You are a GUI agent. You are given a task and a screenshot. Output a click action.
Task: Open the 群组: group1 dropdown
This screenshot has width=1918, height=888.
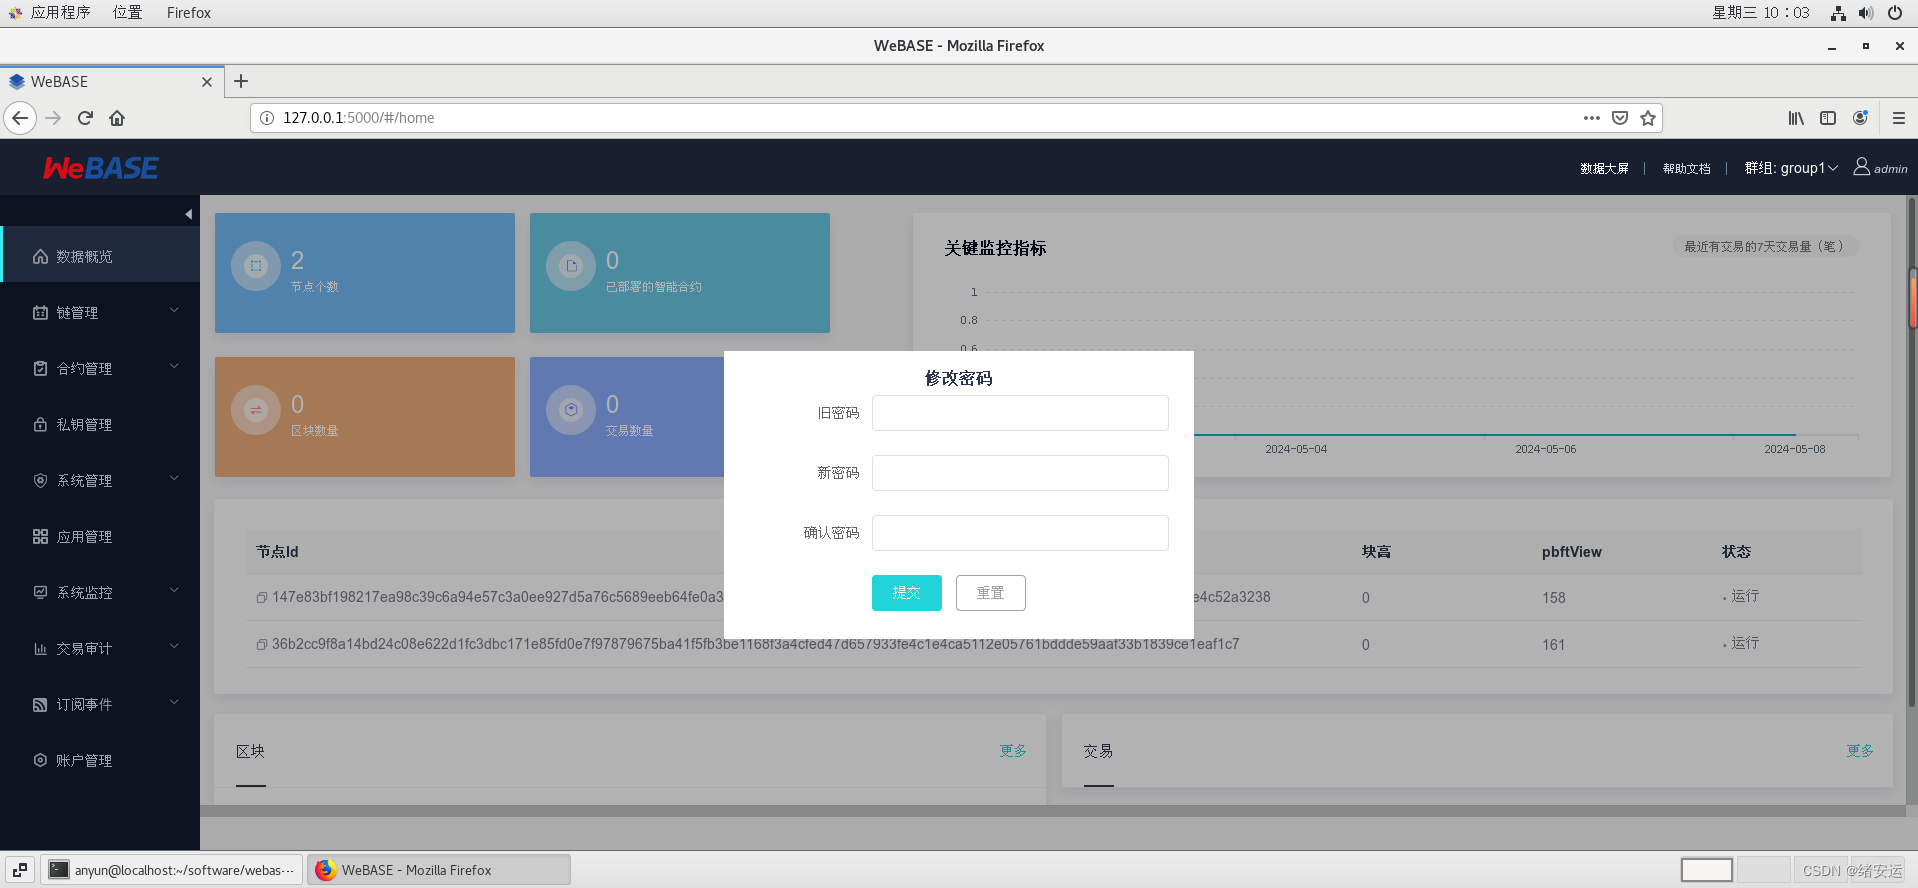click(1791, 168)
